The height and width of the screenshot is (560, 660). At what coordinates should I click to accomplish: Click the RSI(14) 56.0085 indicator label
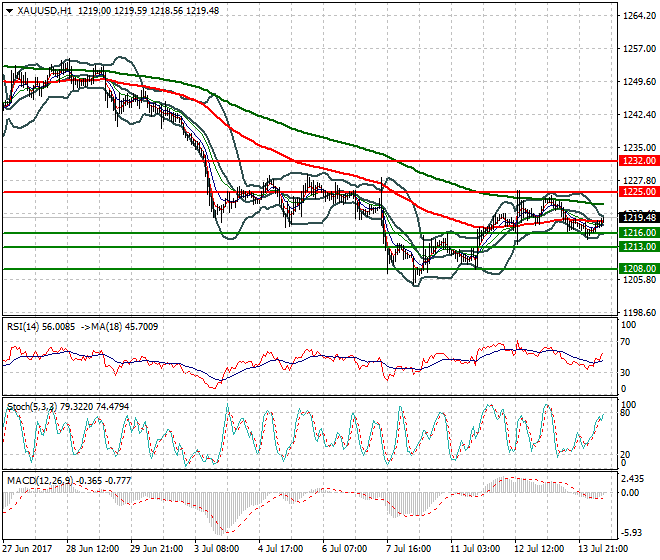[41, 327]
